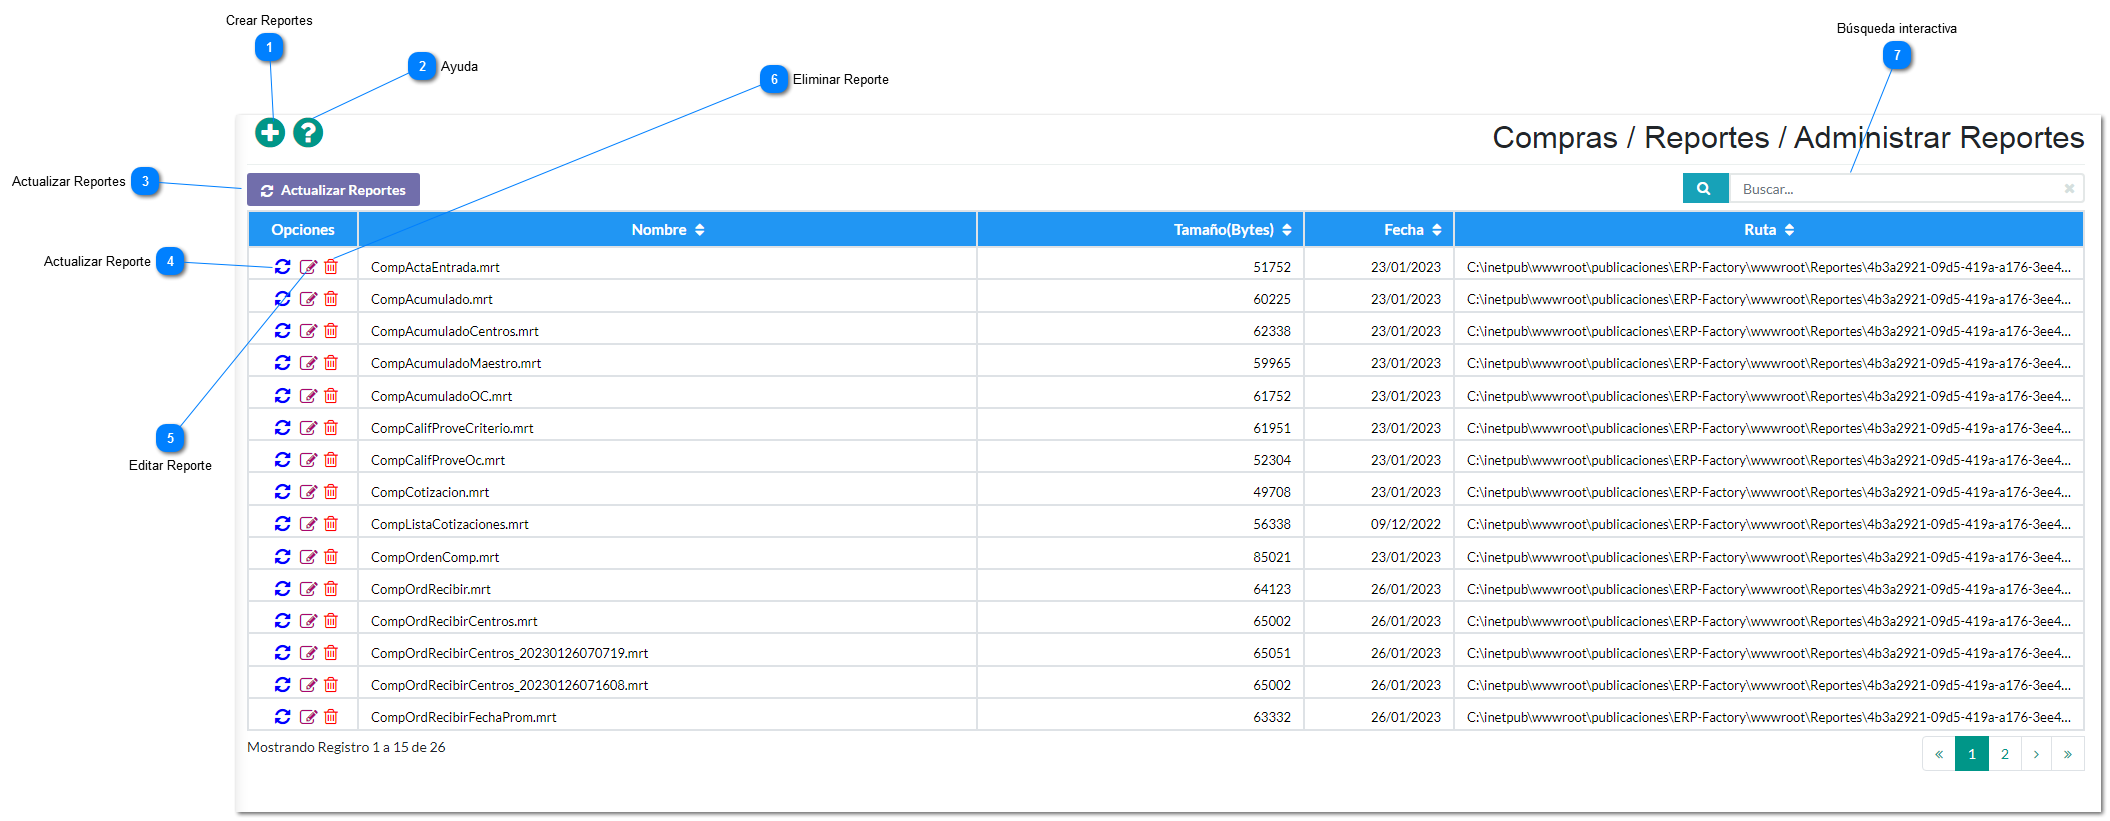Screen dimensions: 2110x821
Task: Click Mostrando Registro 1 a 15 de 26 text
Action: coord(346,747)
